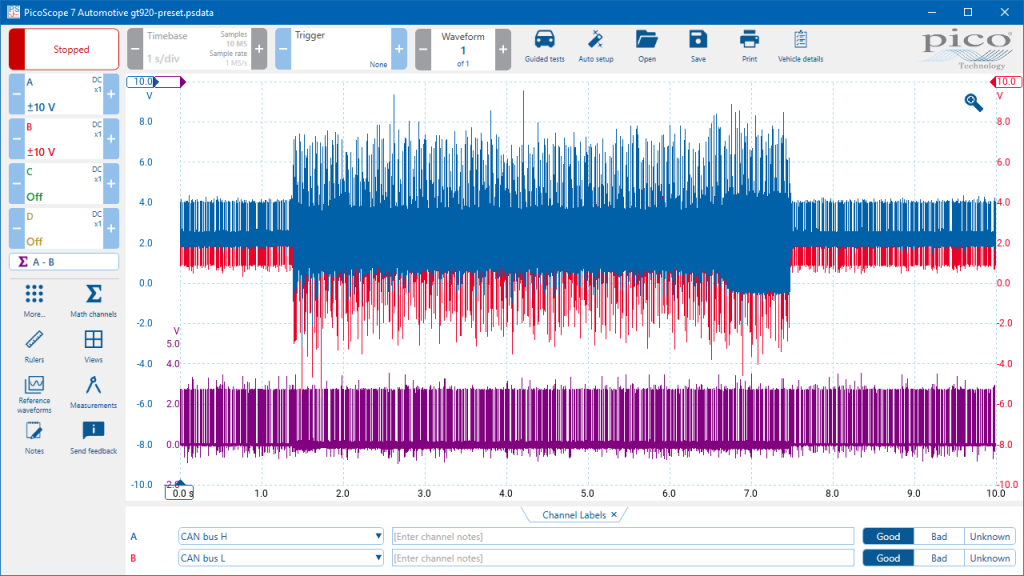Screen dimensions: 1024x576
Task: Set channel B status to Unknown
Action: point(989,558)
